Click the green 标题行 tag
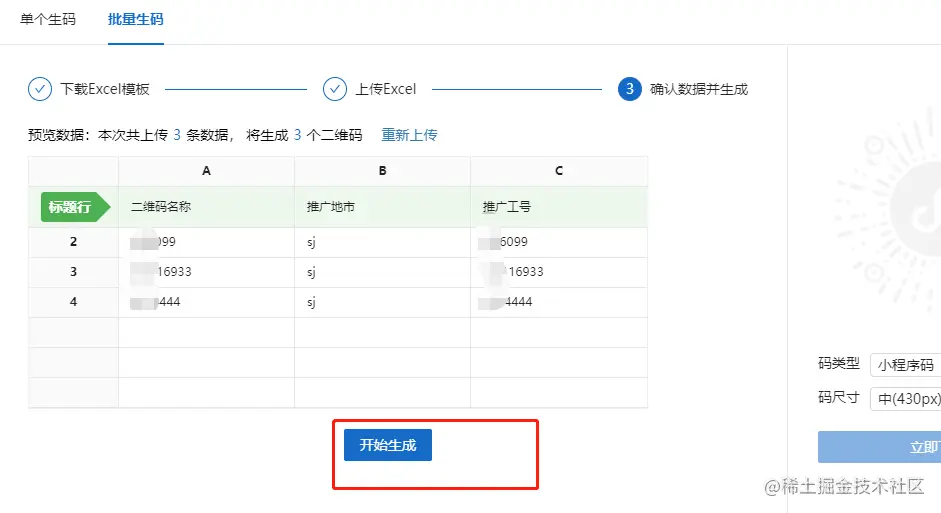 pos(75,207)
